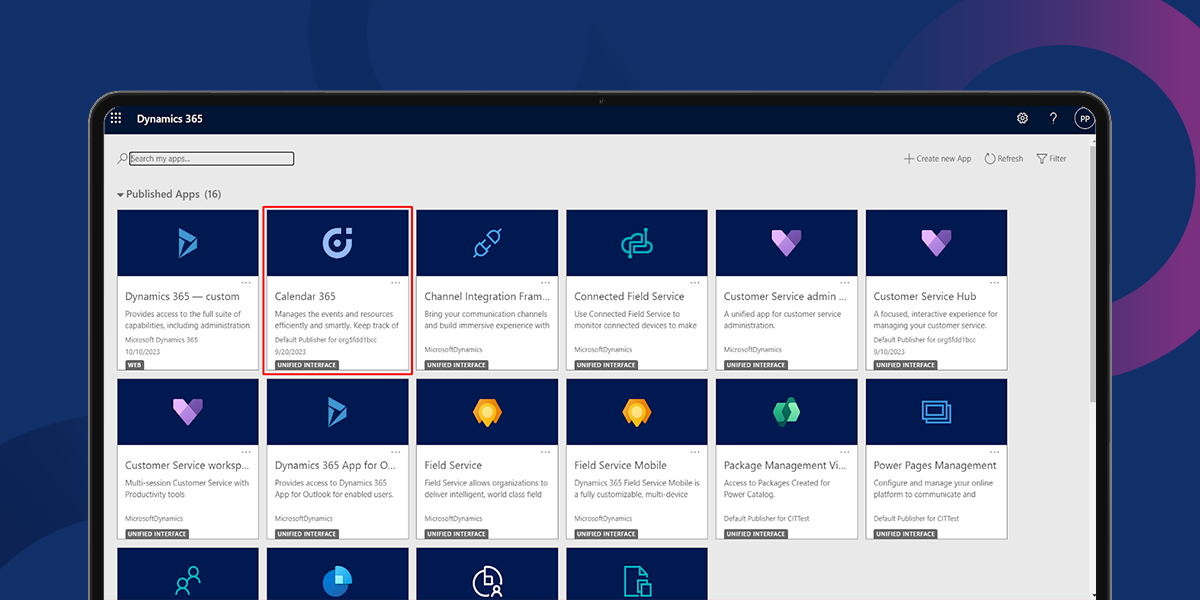1200x600 pixels.
Task: Click the Customer Service Hub title text
Action: [925, 296]
